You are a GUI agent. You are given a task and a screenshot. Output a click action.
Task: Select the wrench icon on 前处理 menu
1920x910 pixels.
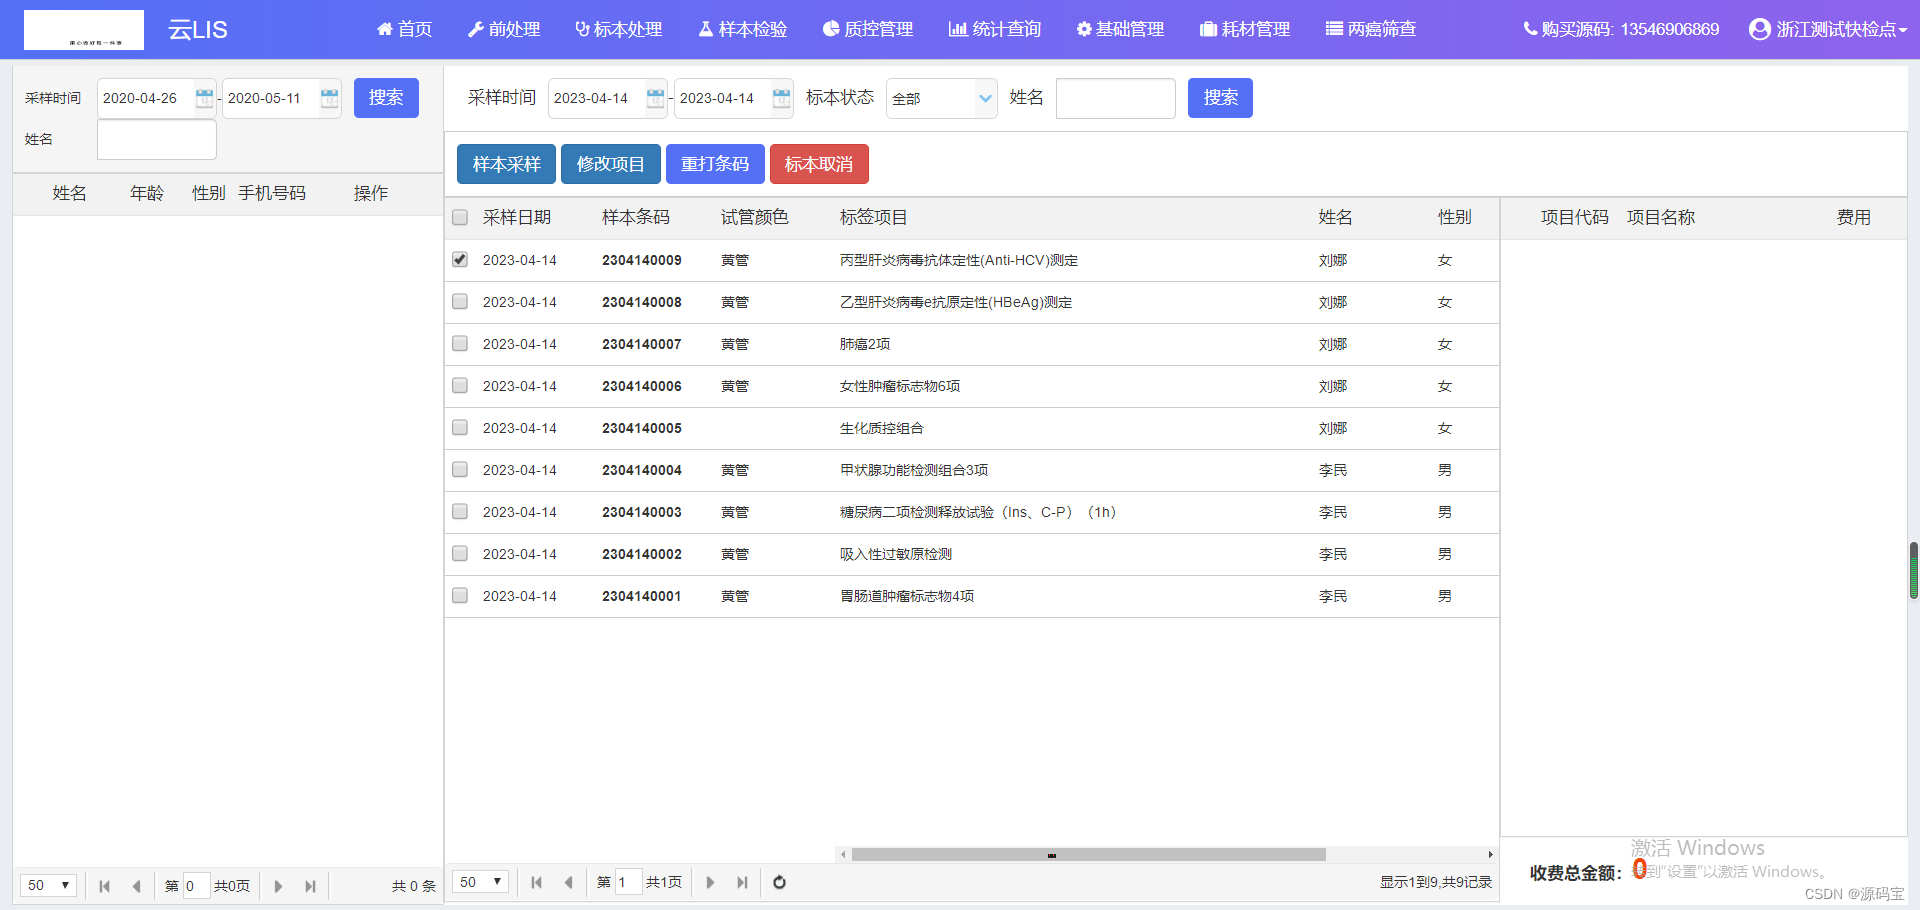tap(475, 29)
